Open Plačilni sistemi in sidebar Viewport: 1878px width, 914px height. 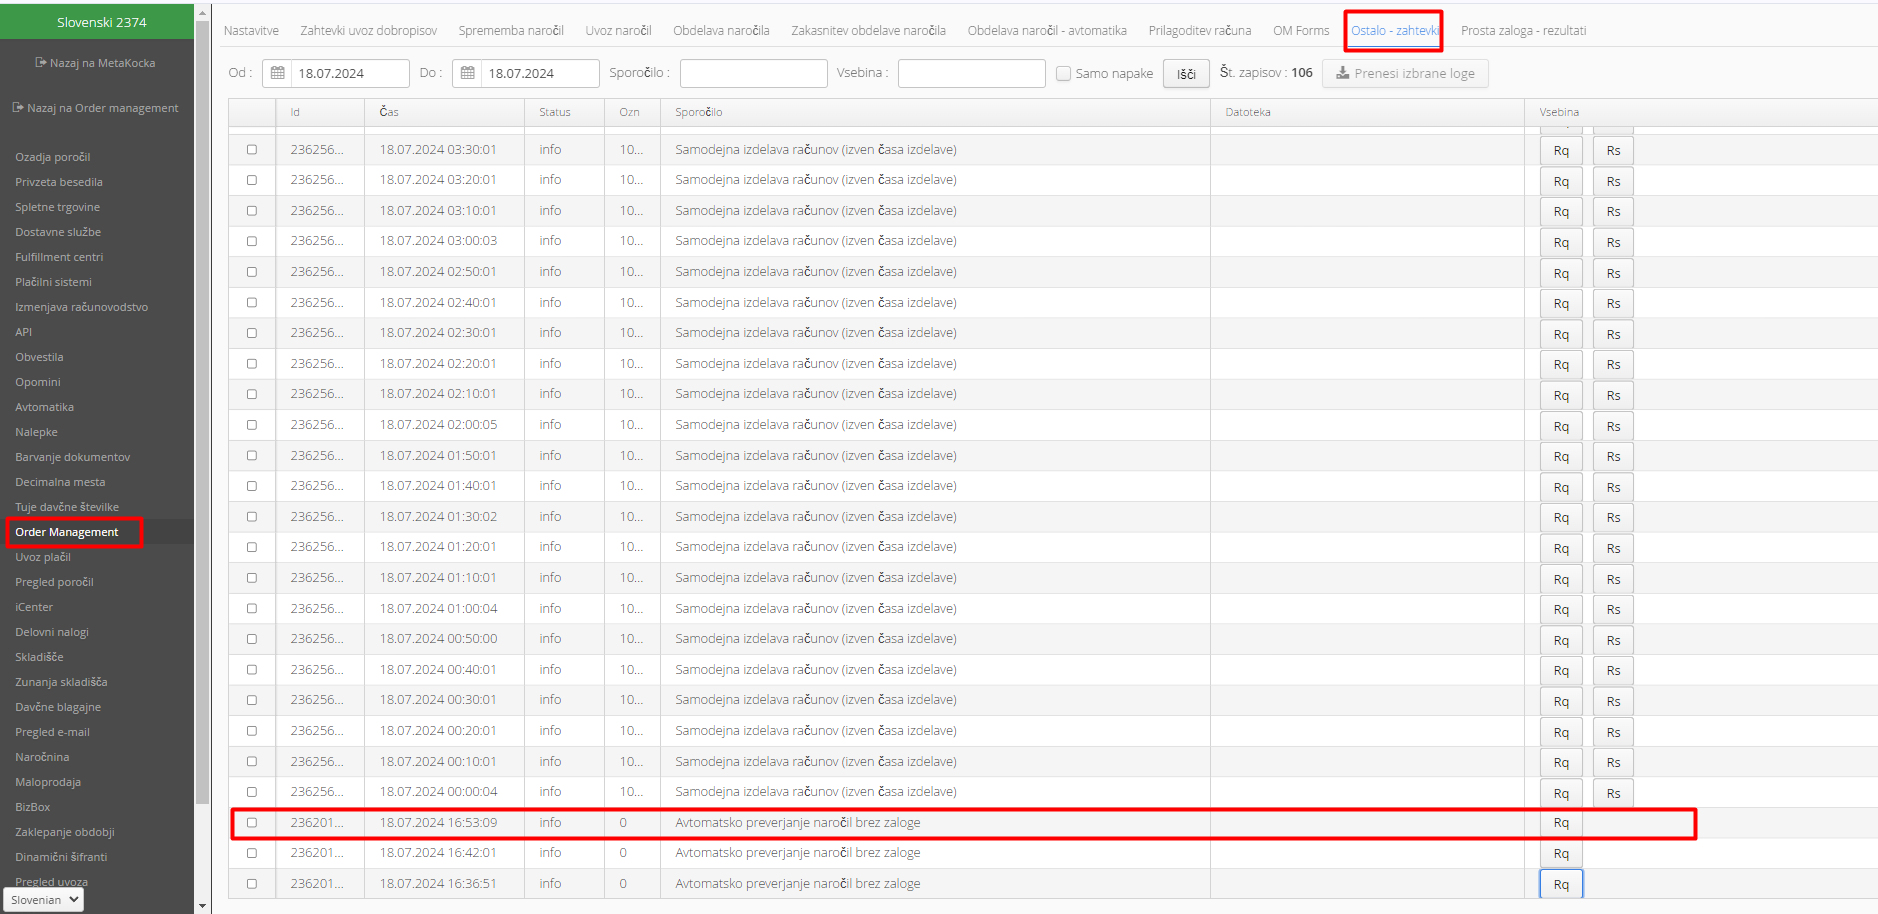point(54,282)
